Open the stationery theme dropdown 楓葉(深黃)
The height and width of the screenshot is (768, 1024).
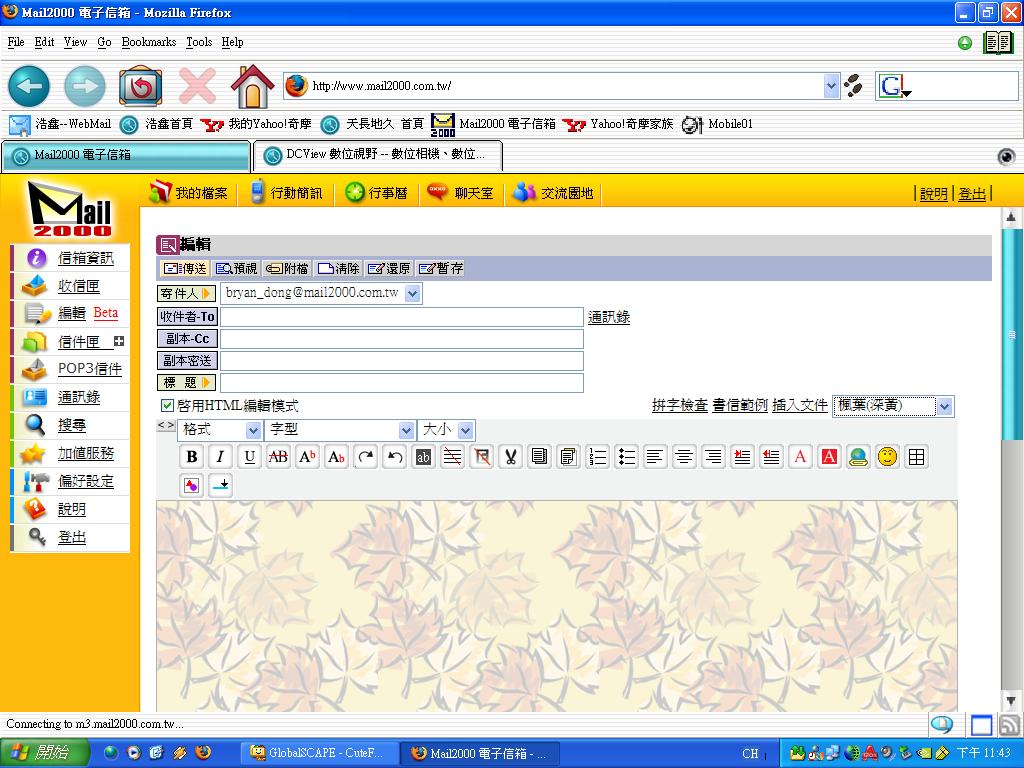tap(893, 406)
